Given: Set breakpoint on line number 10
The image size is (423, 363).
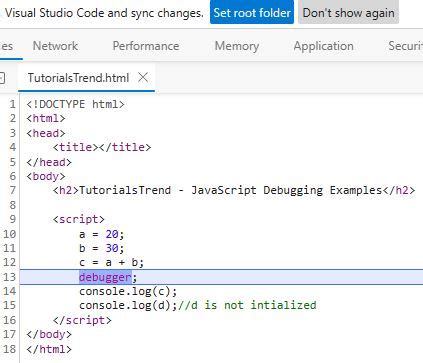Looking at the screenshot, I should [x=9, y=234].
